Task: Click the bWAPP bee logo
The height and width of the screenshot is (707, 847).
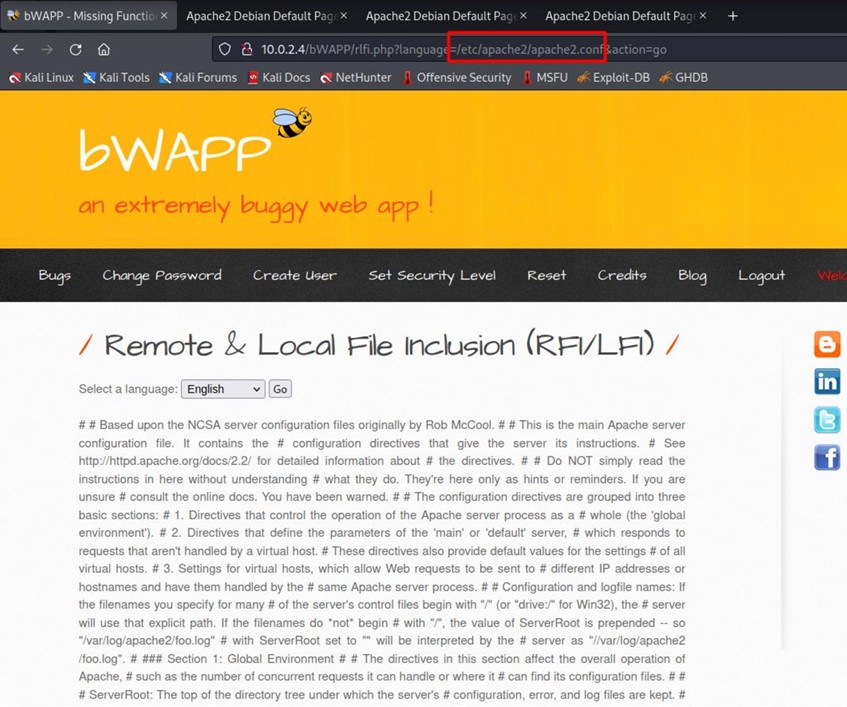Action: coord(292,122)
